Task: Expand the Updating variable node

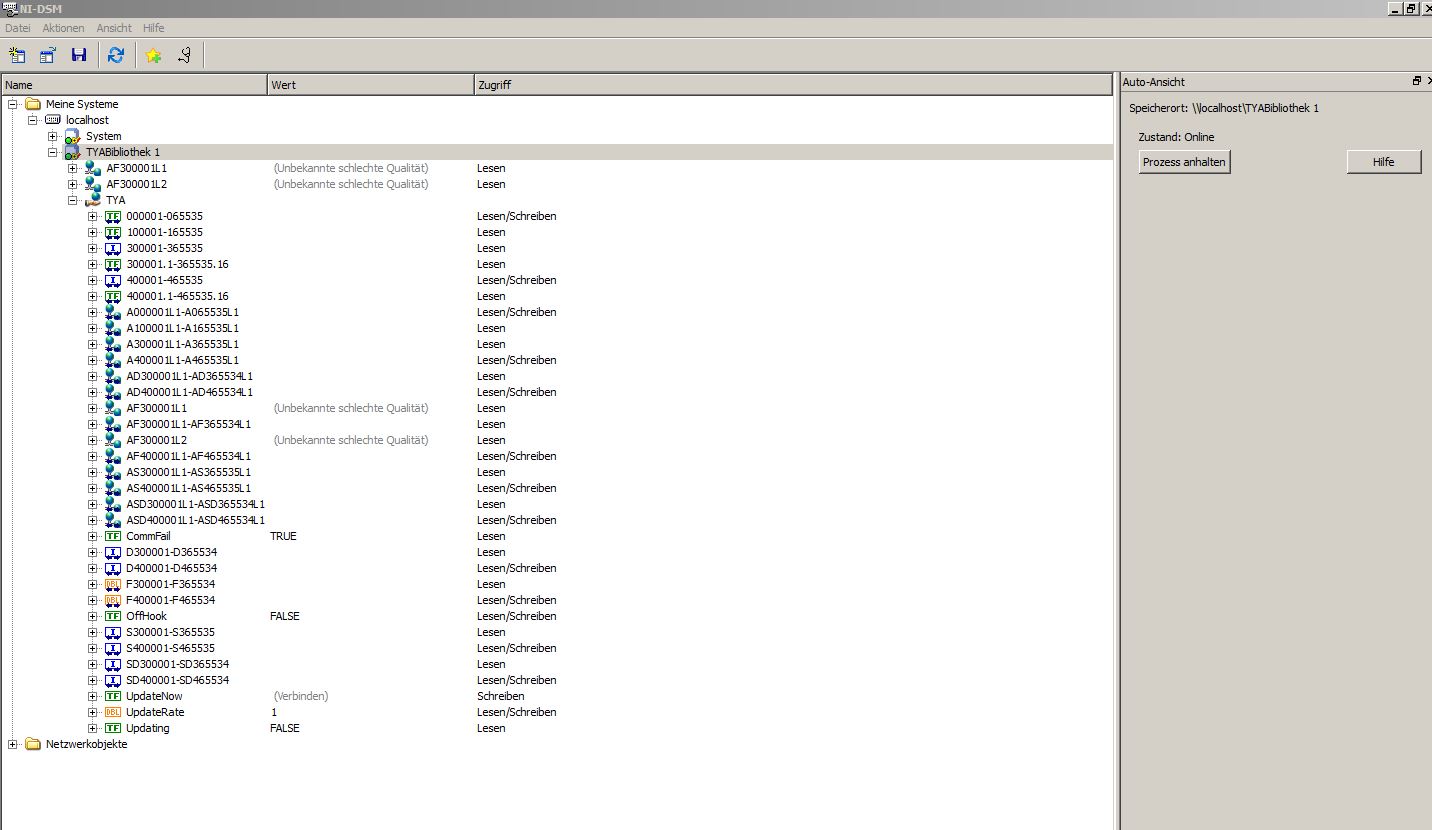Action: pyautogui.click(x=93, y=728)
